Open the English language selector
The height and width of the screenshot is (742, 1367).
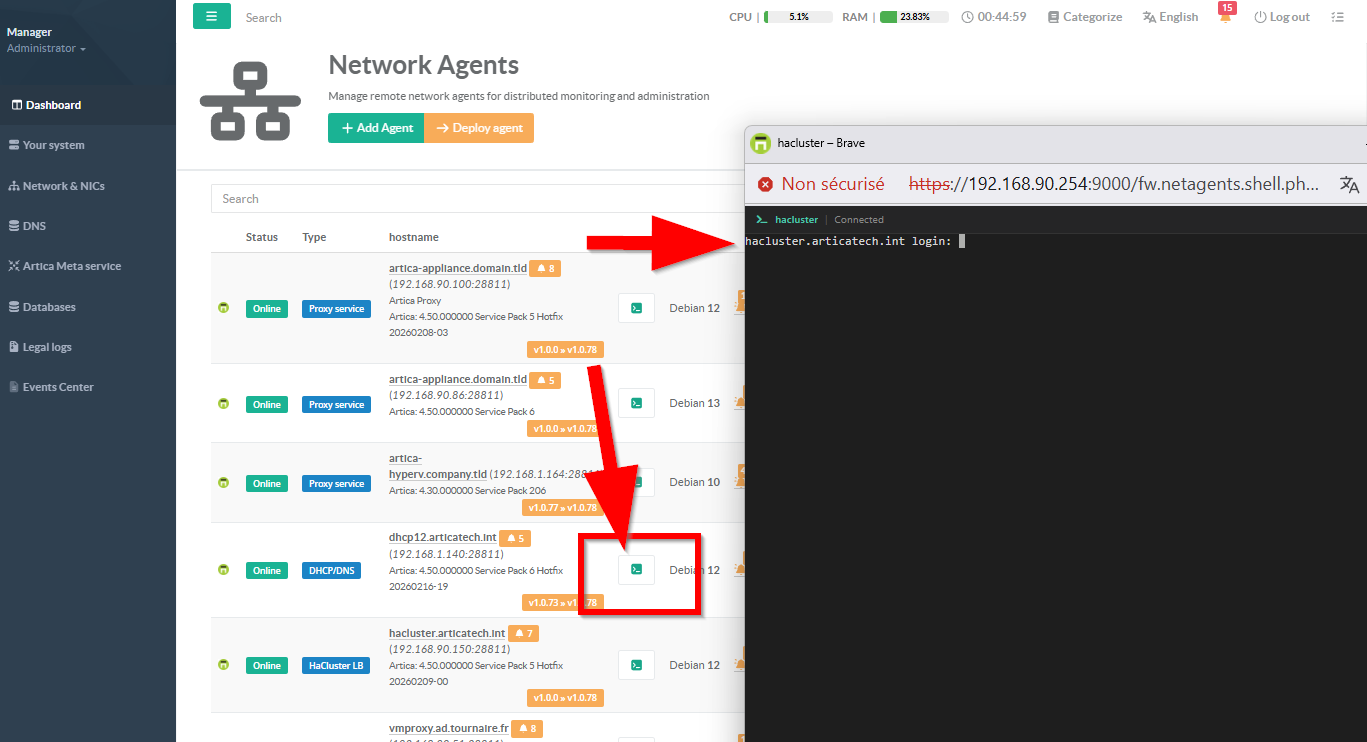tap(1170, 17)
